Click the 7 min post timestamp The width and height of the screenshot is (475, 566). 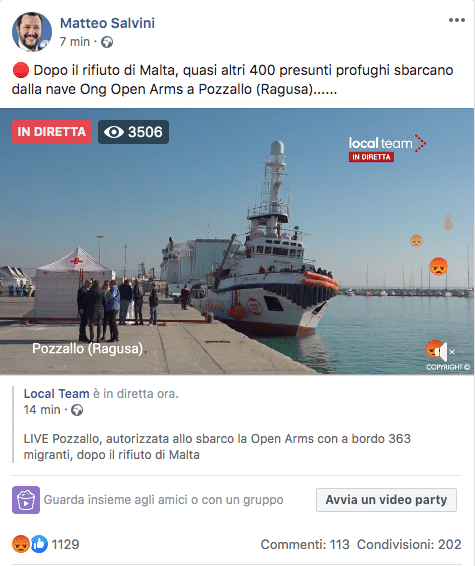[75, 42]
